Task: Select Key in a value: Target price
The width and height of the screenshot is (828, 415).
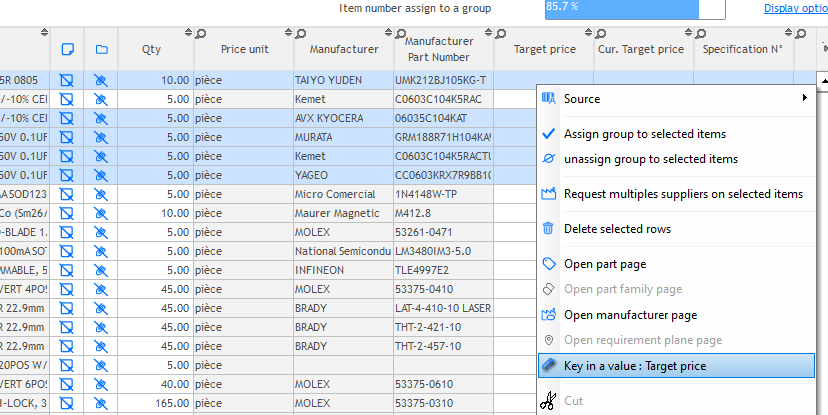Action: [x=634, y=366]
